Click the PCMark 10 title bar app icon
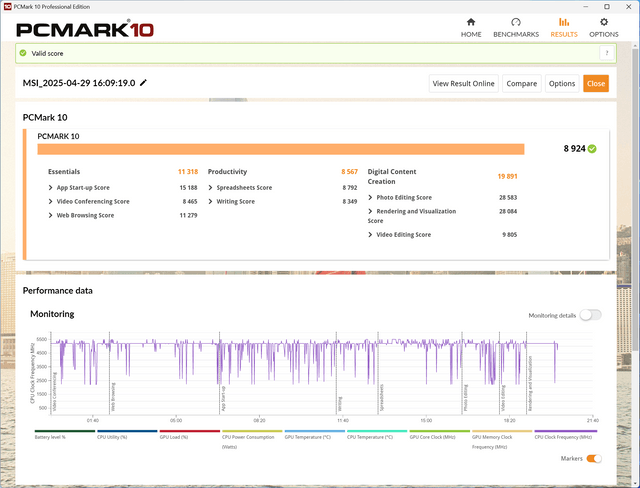Image resolution: width=640 pixels, height=488 pixels. pyautogui.click(x=7, y=7)
